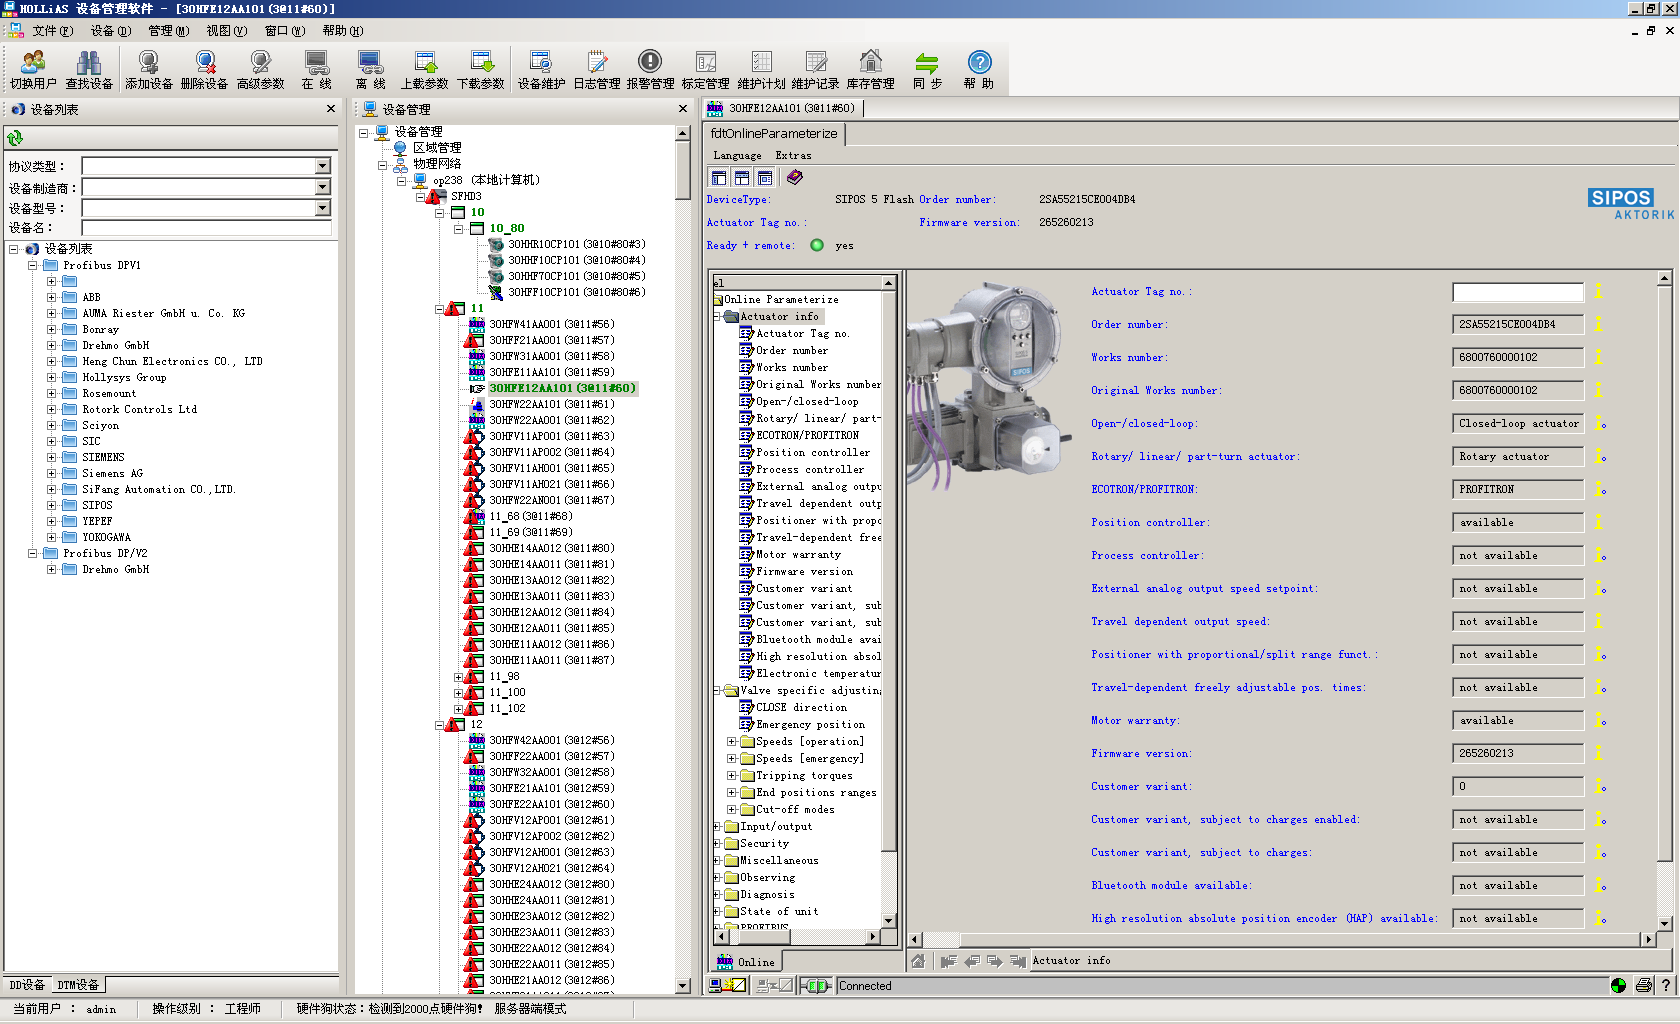Open 查找设备 find device tool

coord(89,70)
